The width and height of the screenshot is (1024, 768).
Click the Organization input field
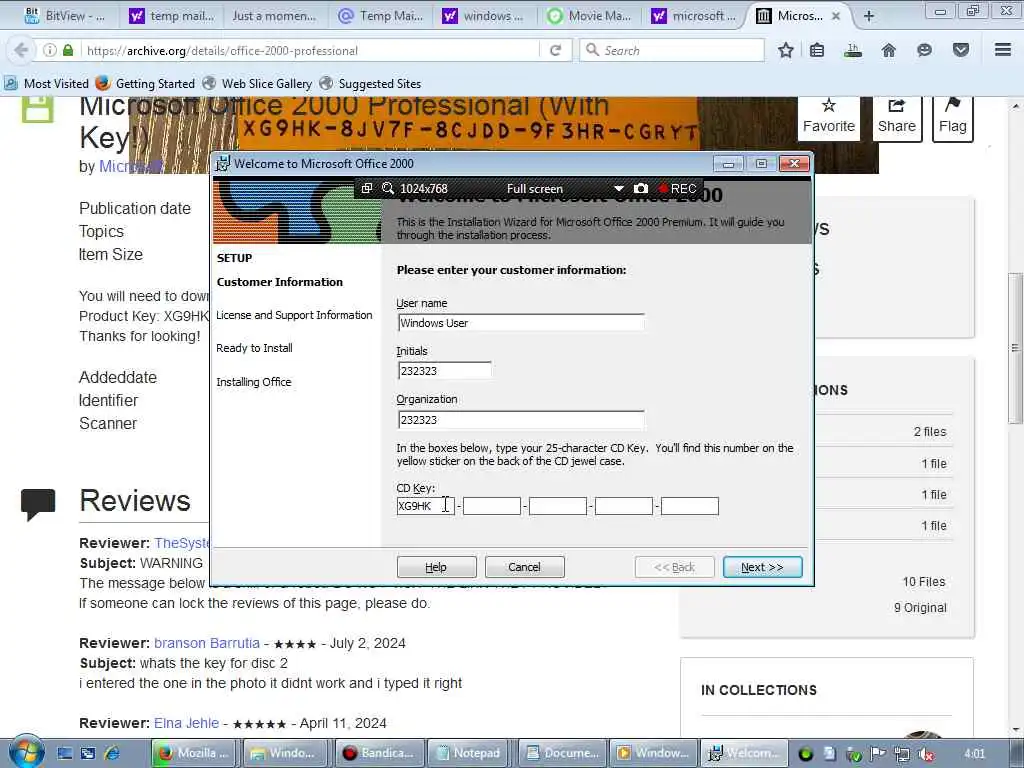tap(520, 419)
